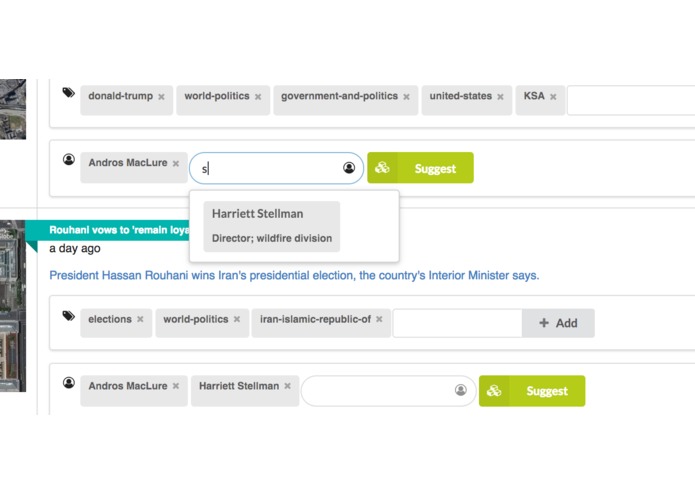
Task: Delete the government-and-politics tag
Action: coord(406,97)
